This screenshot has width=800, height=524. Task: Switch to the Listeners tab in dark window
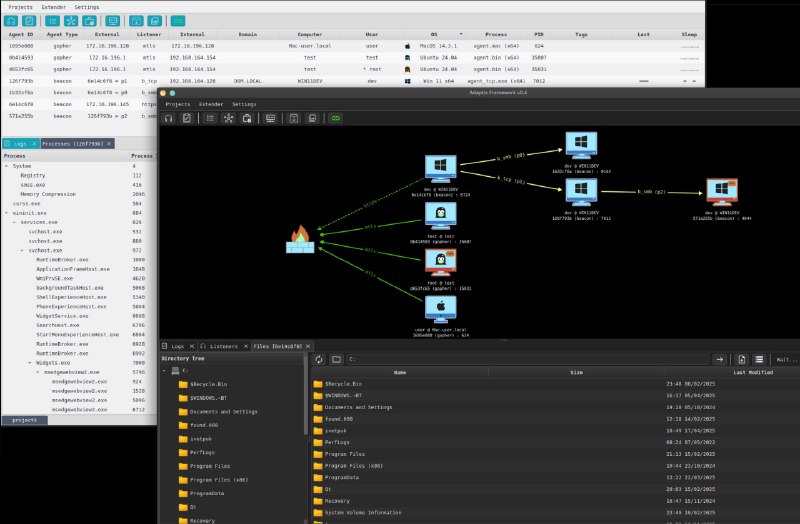pos(224,346)
